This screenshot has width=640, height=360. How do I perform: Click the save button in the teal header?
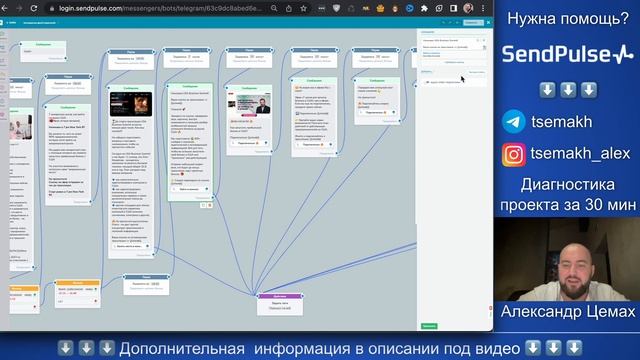[473, 22]
